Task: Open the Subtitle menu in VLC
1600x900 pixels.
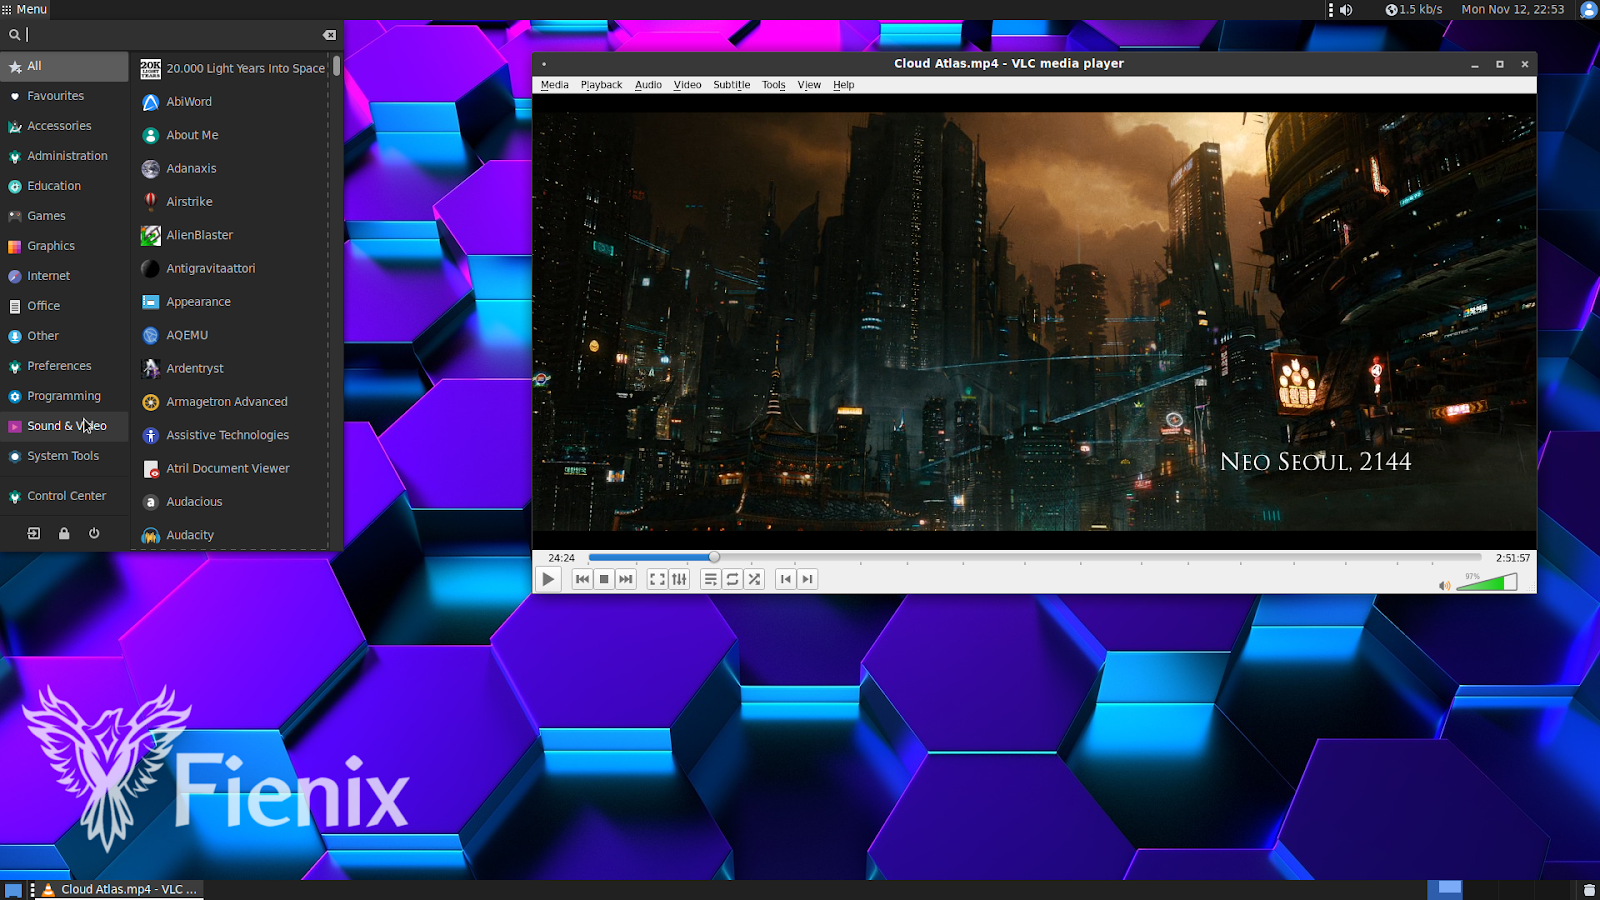Action: coord(731,85)
